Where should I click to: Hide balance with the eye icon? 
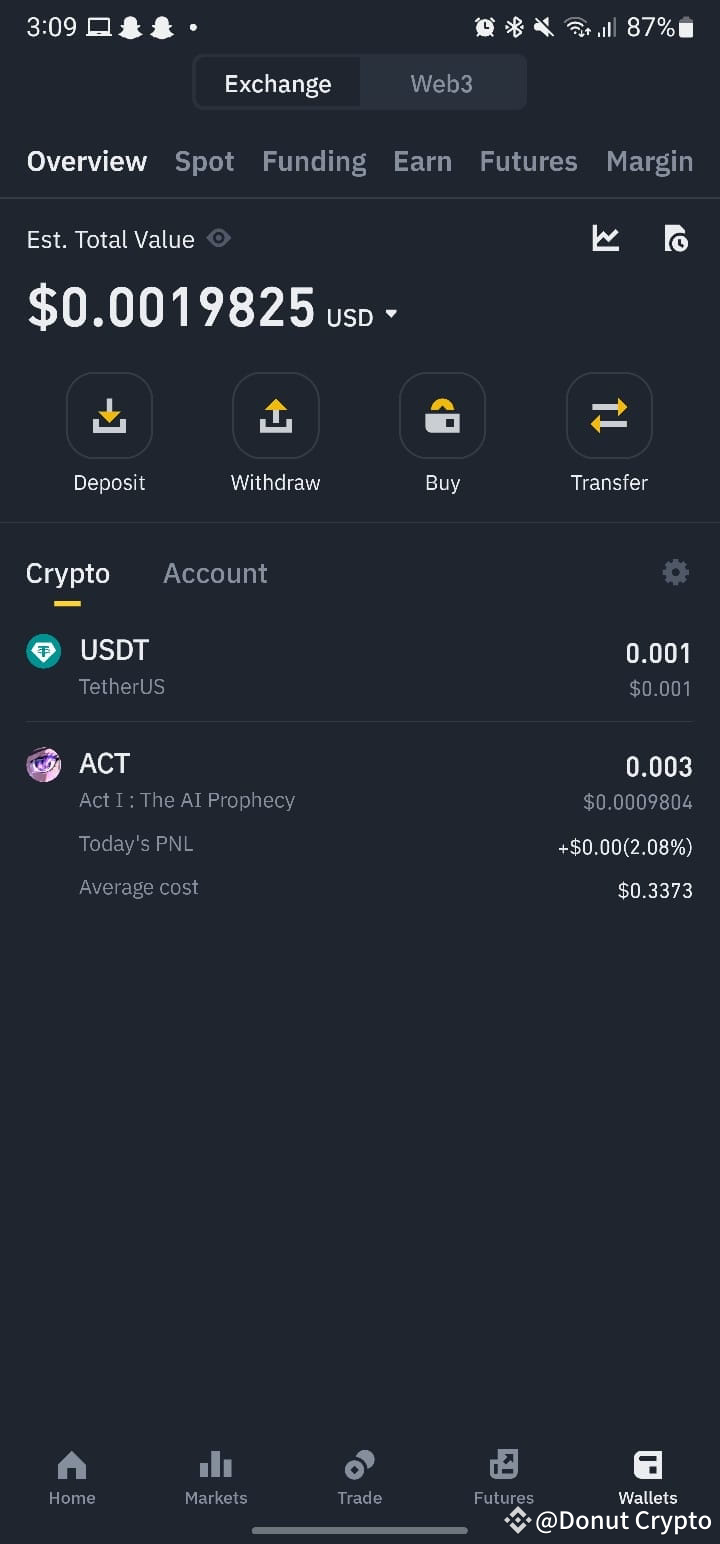[219, 238]
